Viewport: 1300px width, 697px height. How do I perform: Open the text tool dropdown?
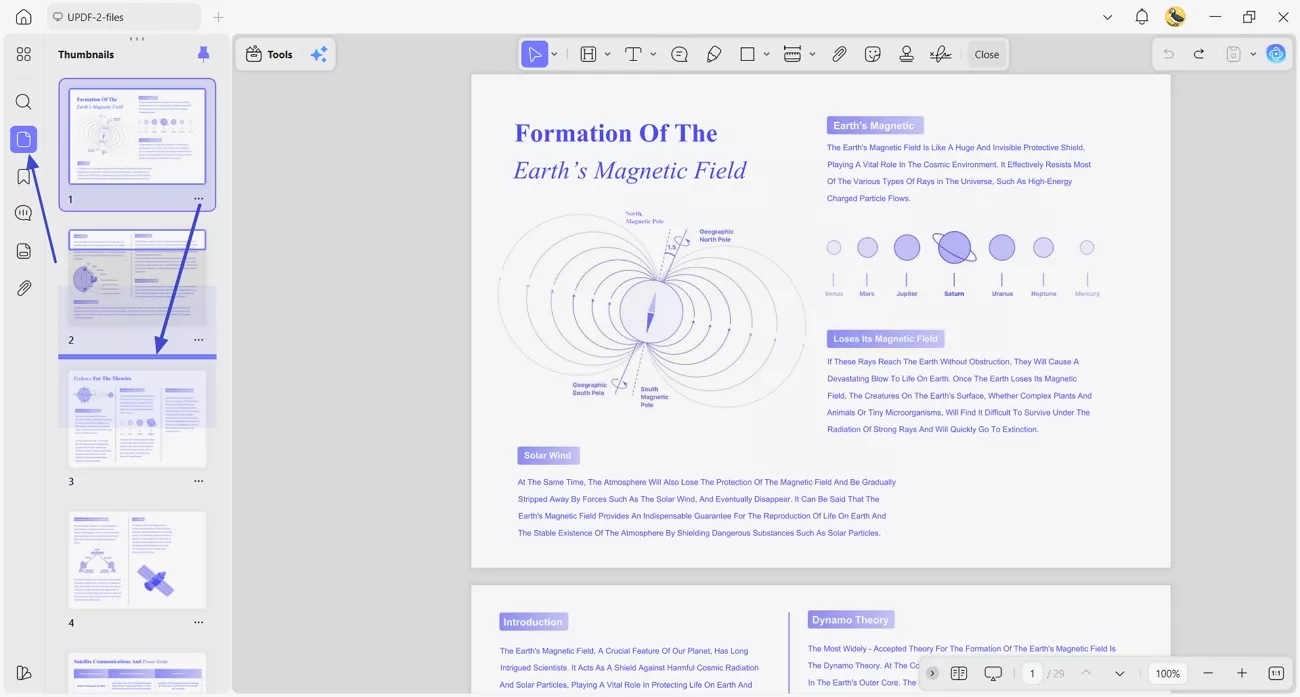coord(652,54)
